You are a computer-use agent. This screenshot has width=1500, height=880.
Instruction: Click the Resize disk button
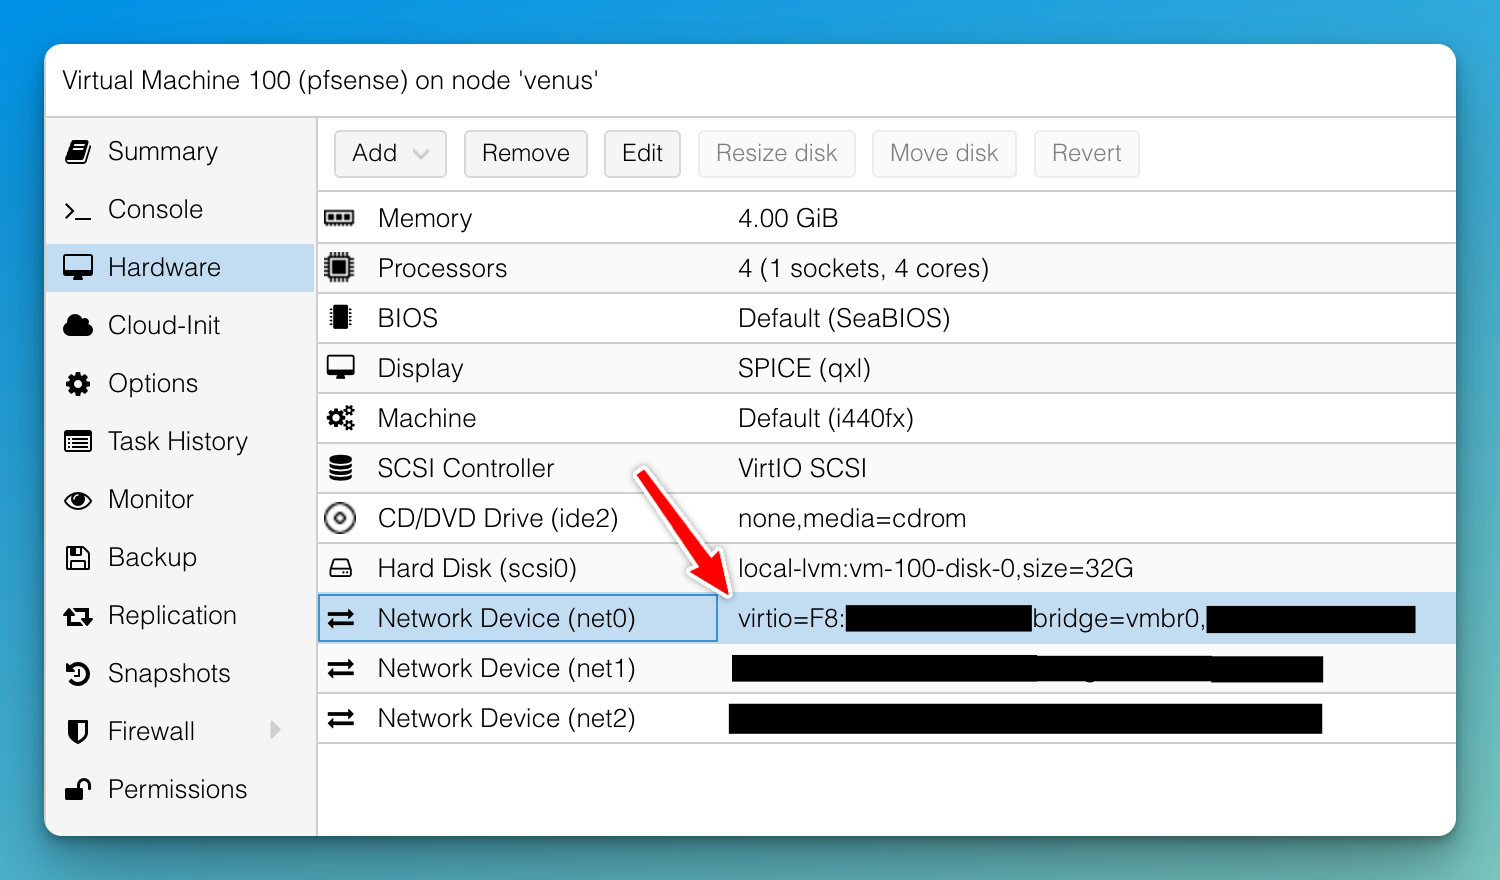click(x=777, y=154)
